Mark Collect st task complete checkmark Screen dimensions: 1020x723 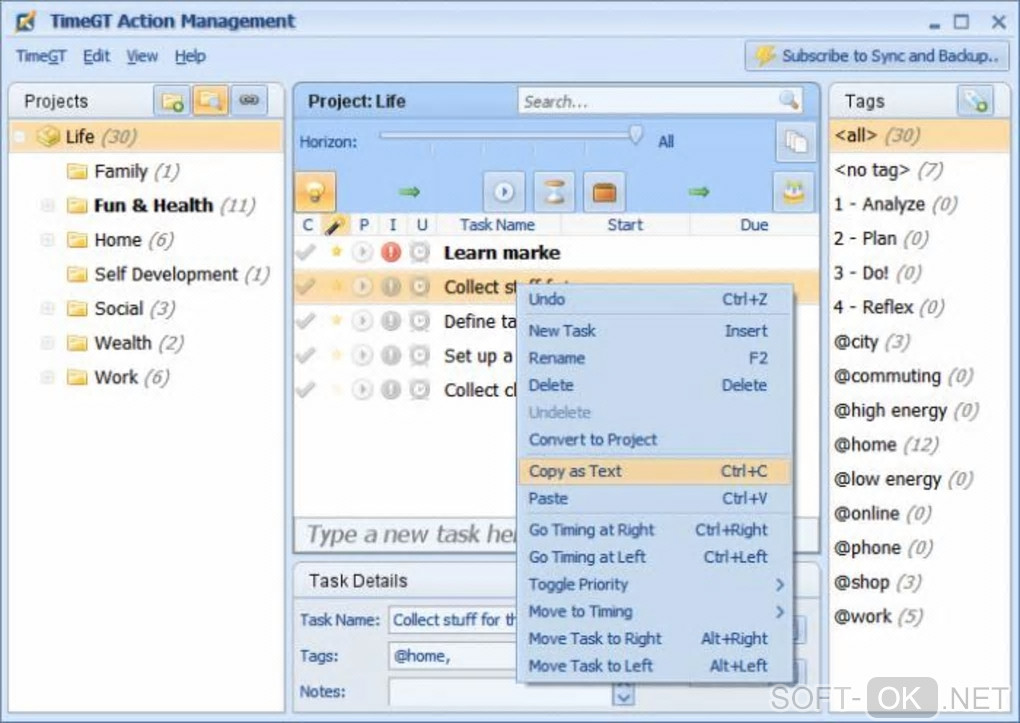[x=306, y=286]
